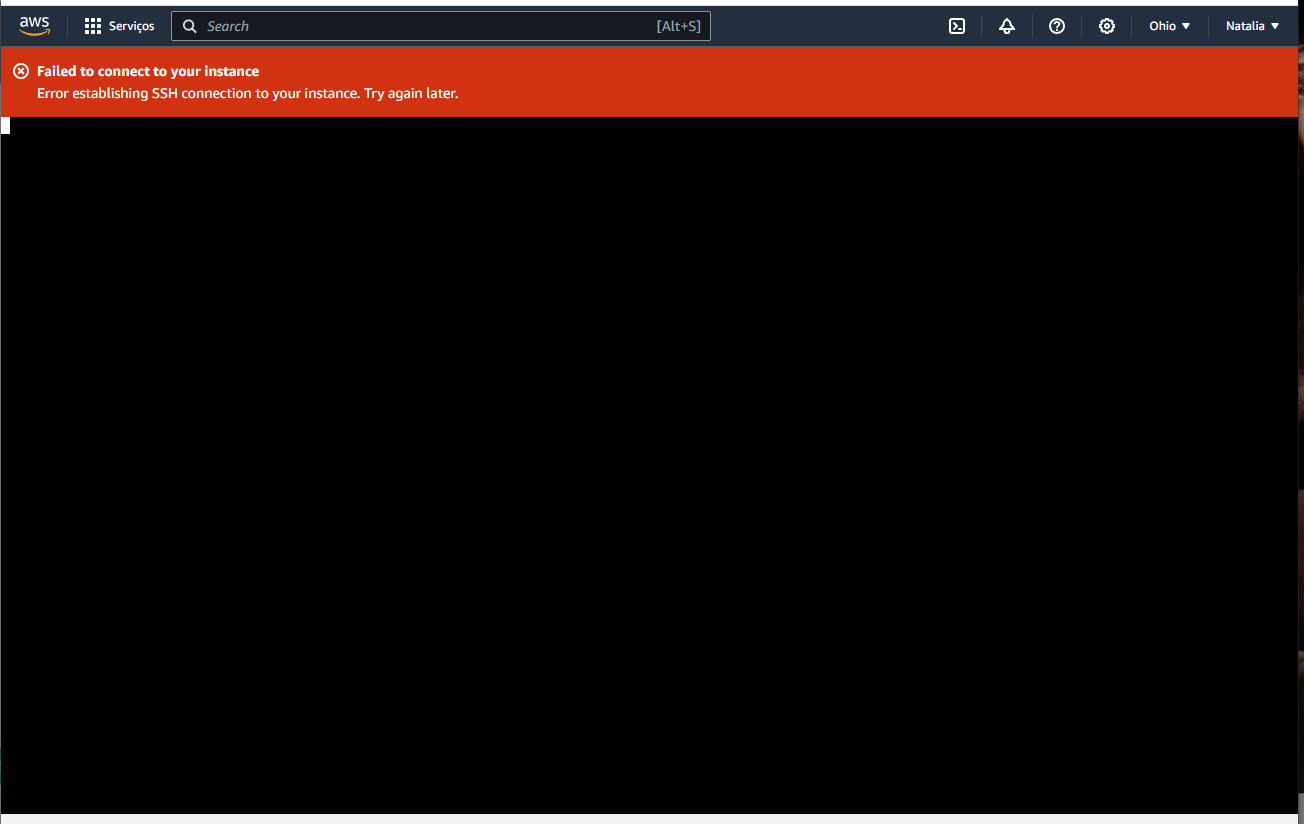Open the help question mark menu
Screen dimensions: 1304x824
point(1057,26)
